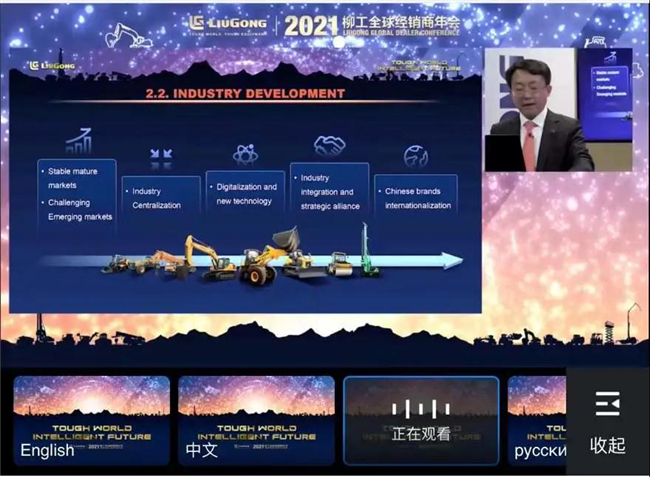Screen dimensions: 650x477
Task: Click the bar chart growth icon
Action: click(x=79, y=141)
